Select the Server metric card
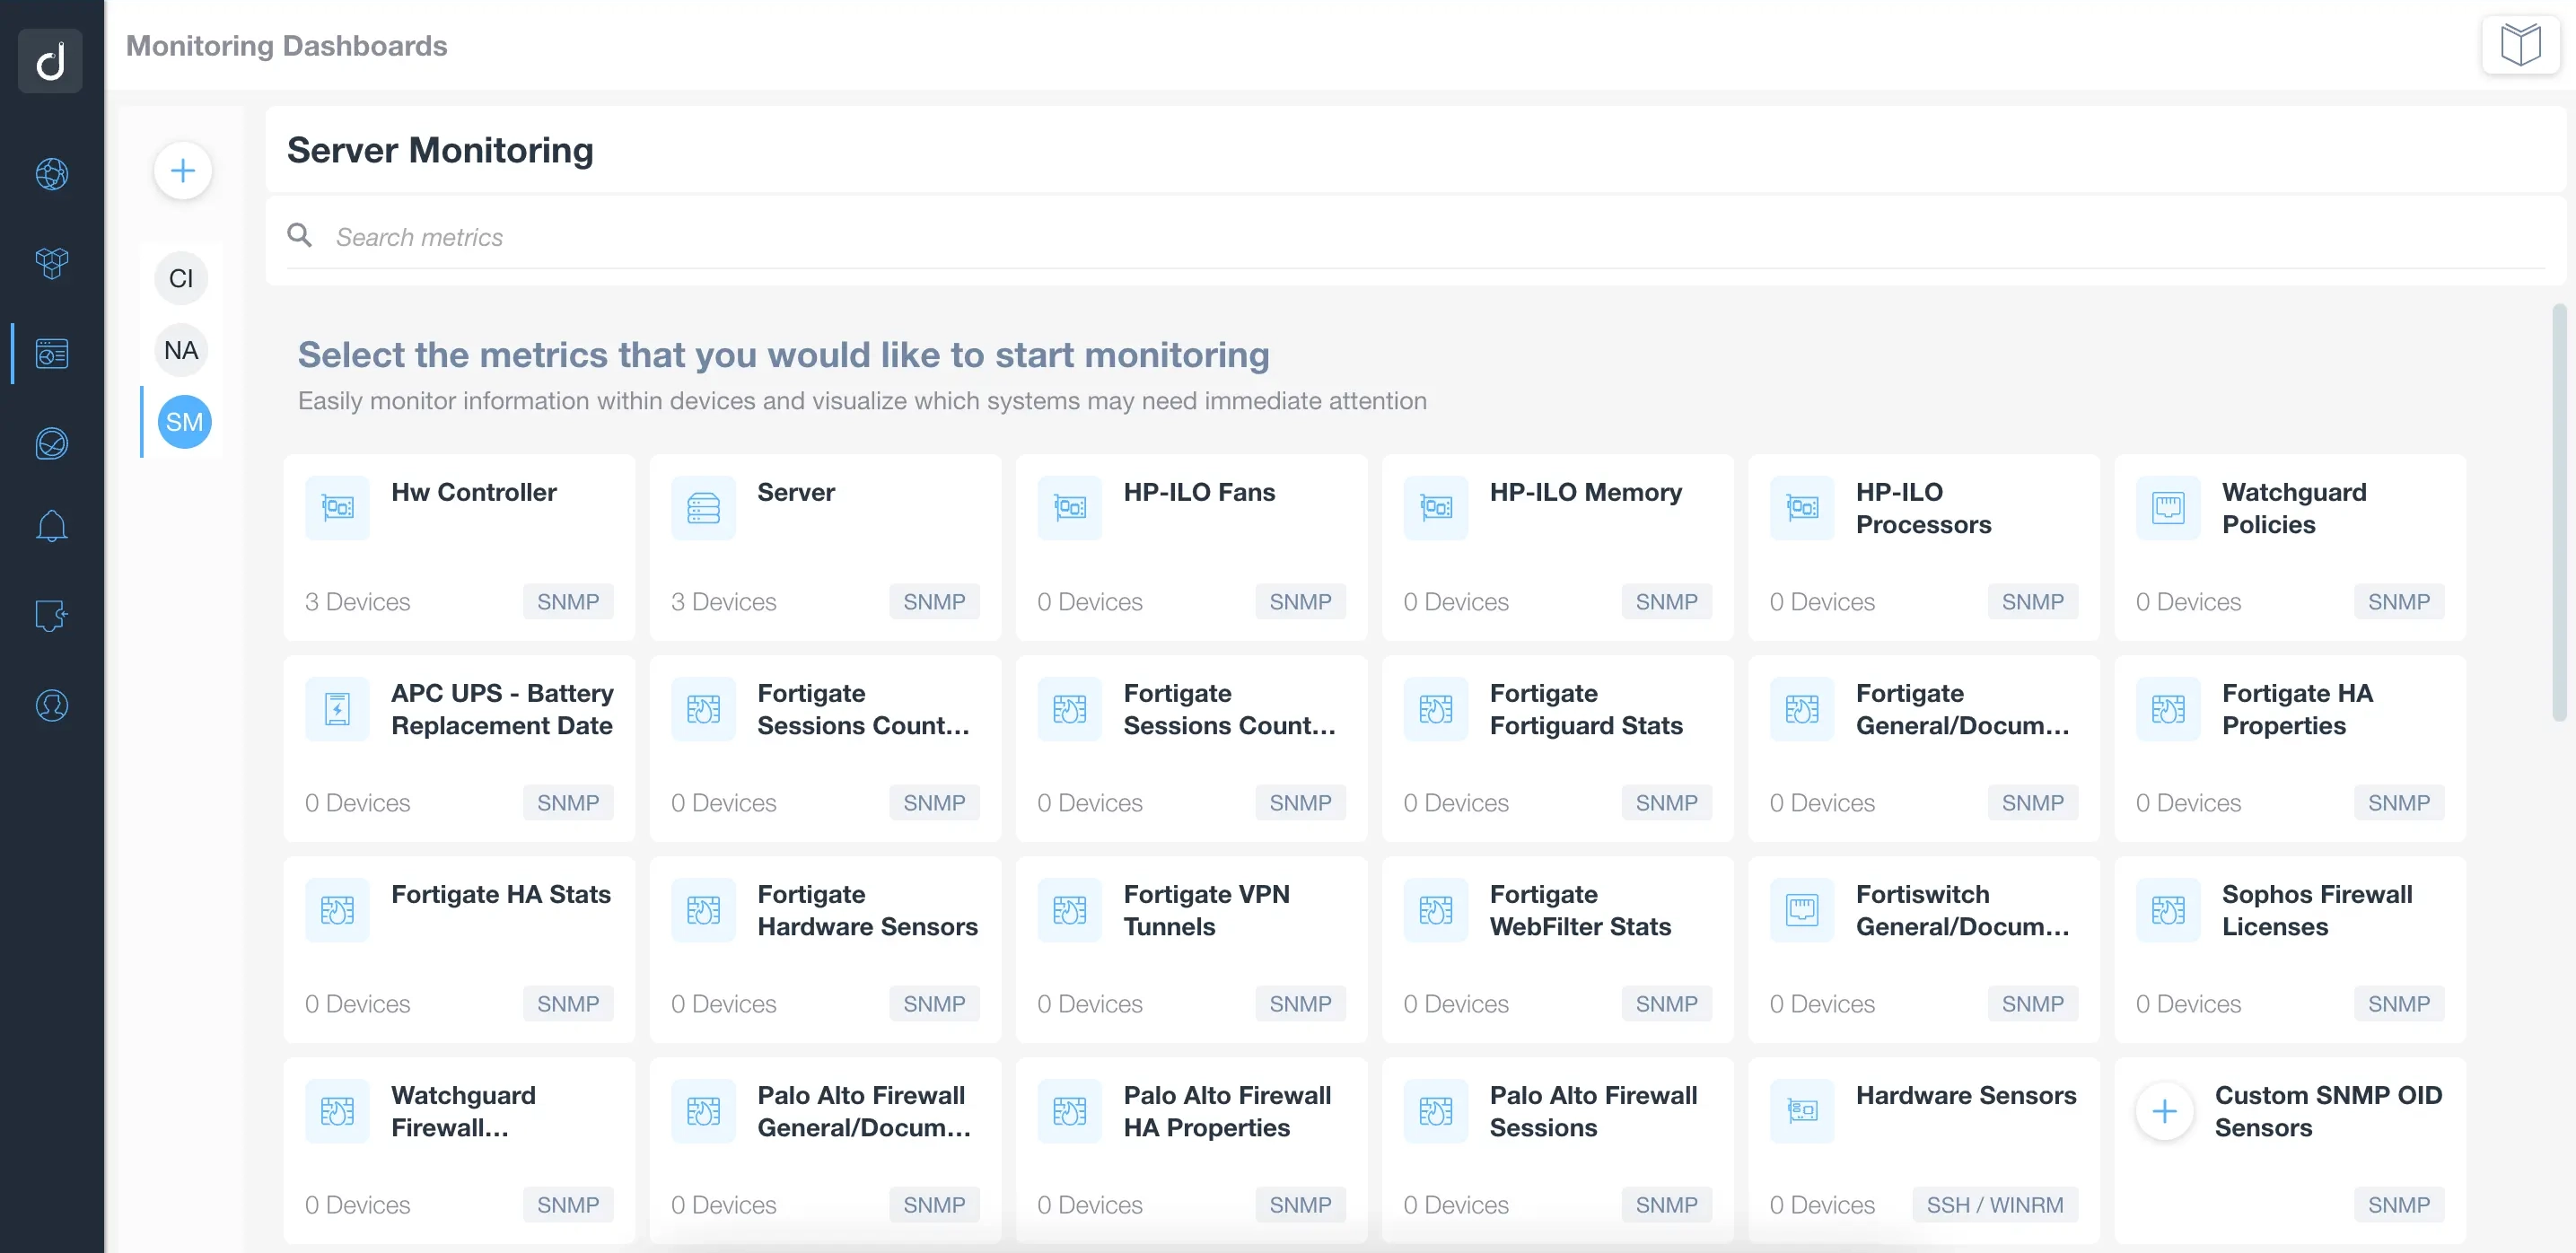Image resolution: width=2576 pixels, height=1253 pixels. (x=825, y=547)
